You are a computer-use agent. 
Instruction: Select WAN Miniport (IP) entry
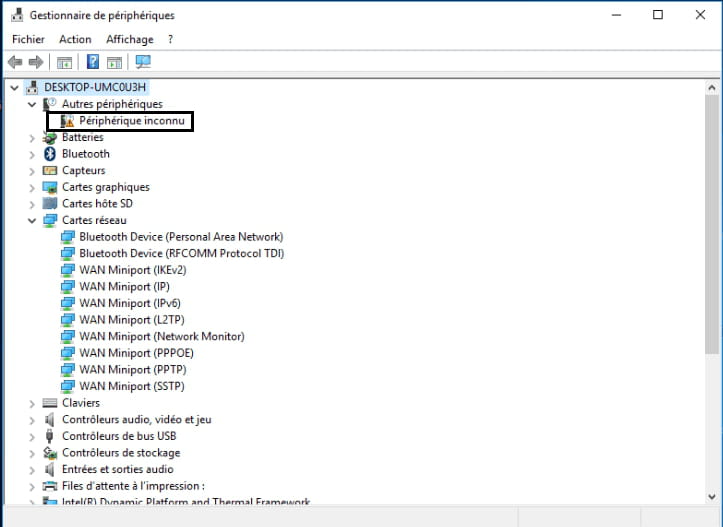pyautogui.click(x=124, y=287)
